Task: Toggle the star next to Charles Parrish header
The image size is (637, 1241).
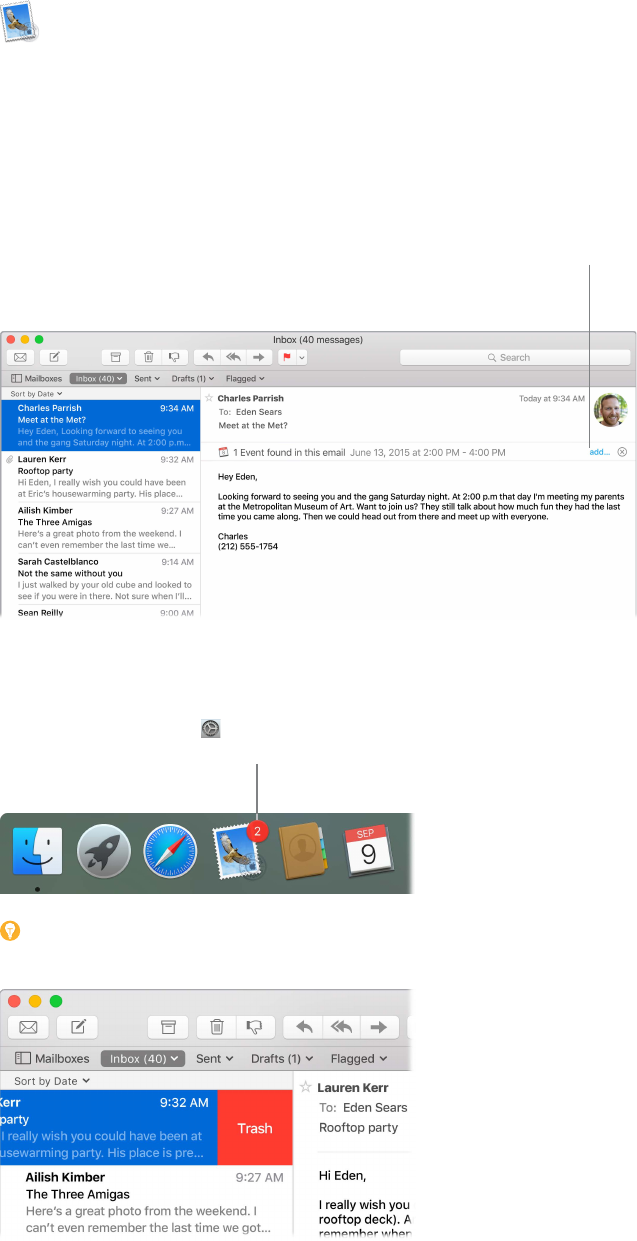Action: point(209,398)
